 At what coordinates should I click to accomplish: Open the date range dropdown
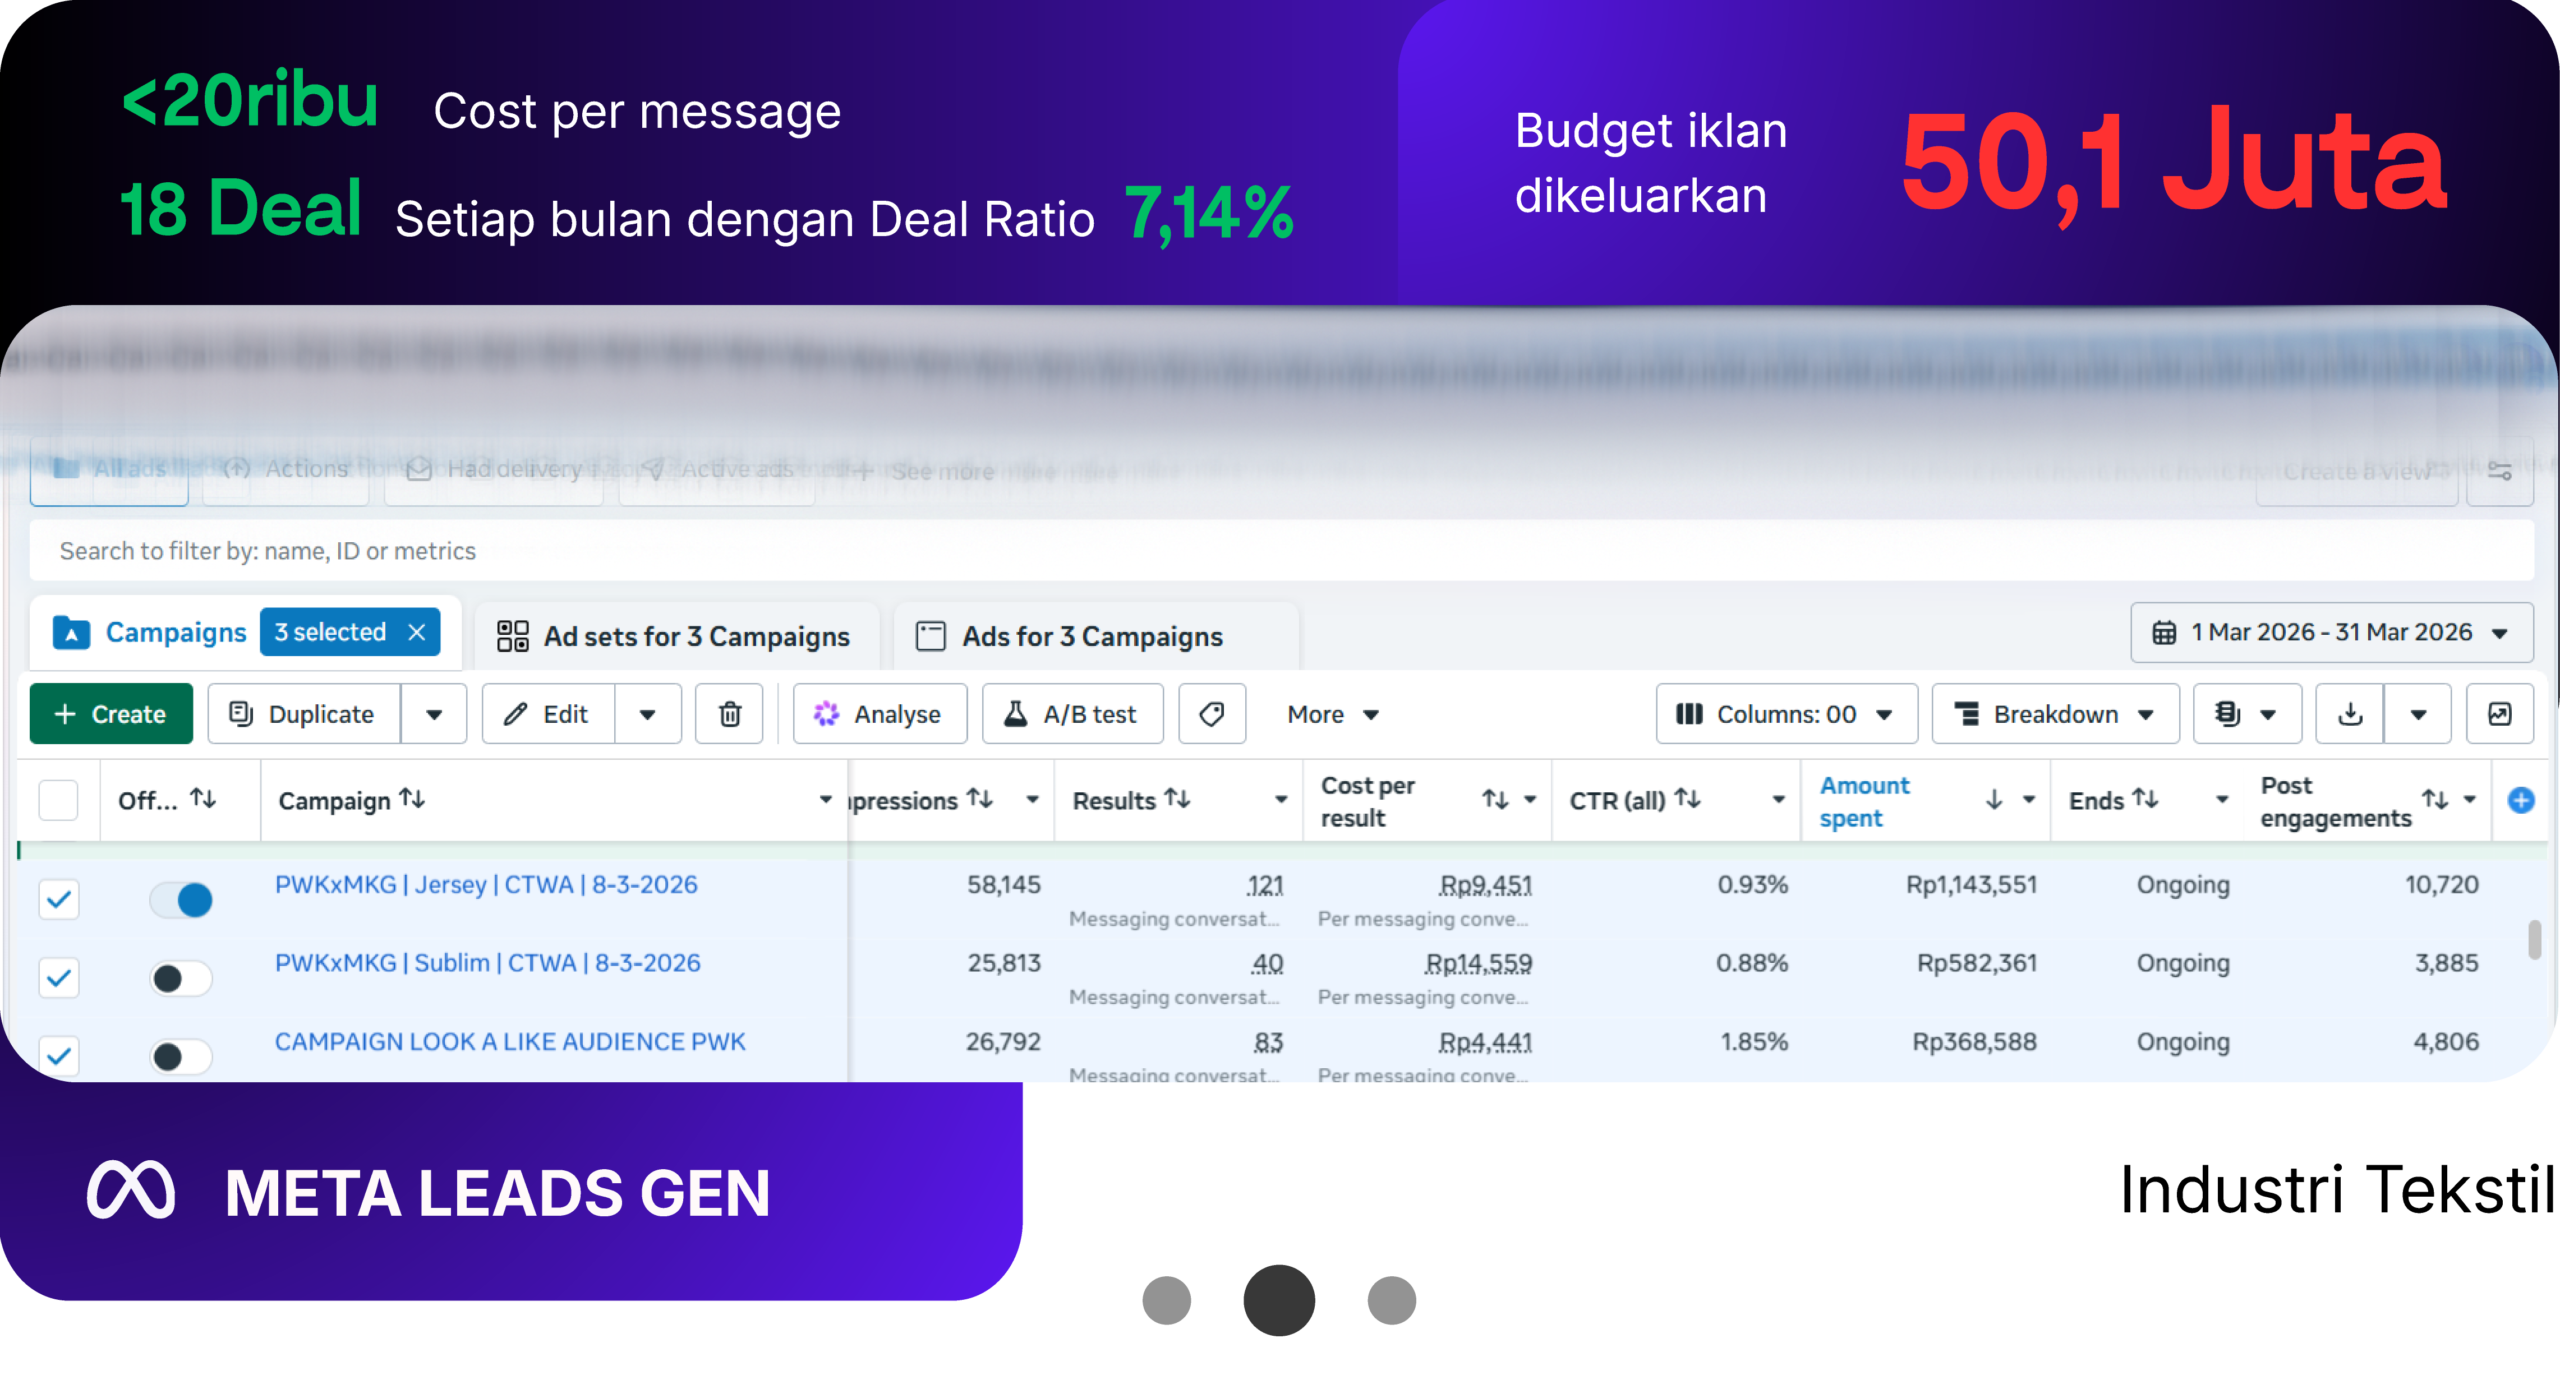(2332, 632)
